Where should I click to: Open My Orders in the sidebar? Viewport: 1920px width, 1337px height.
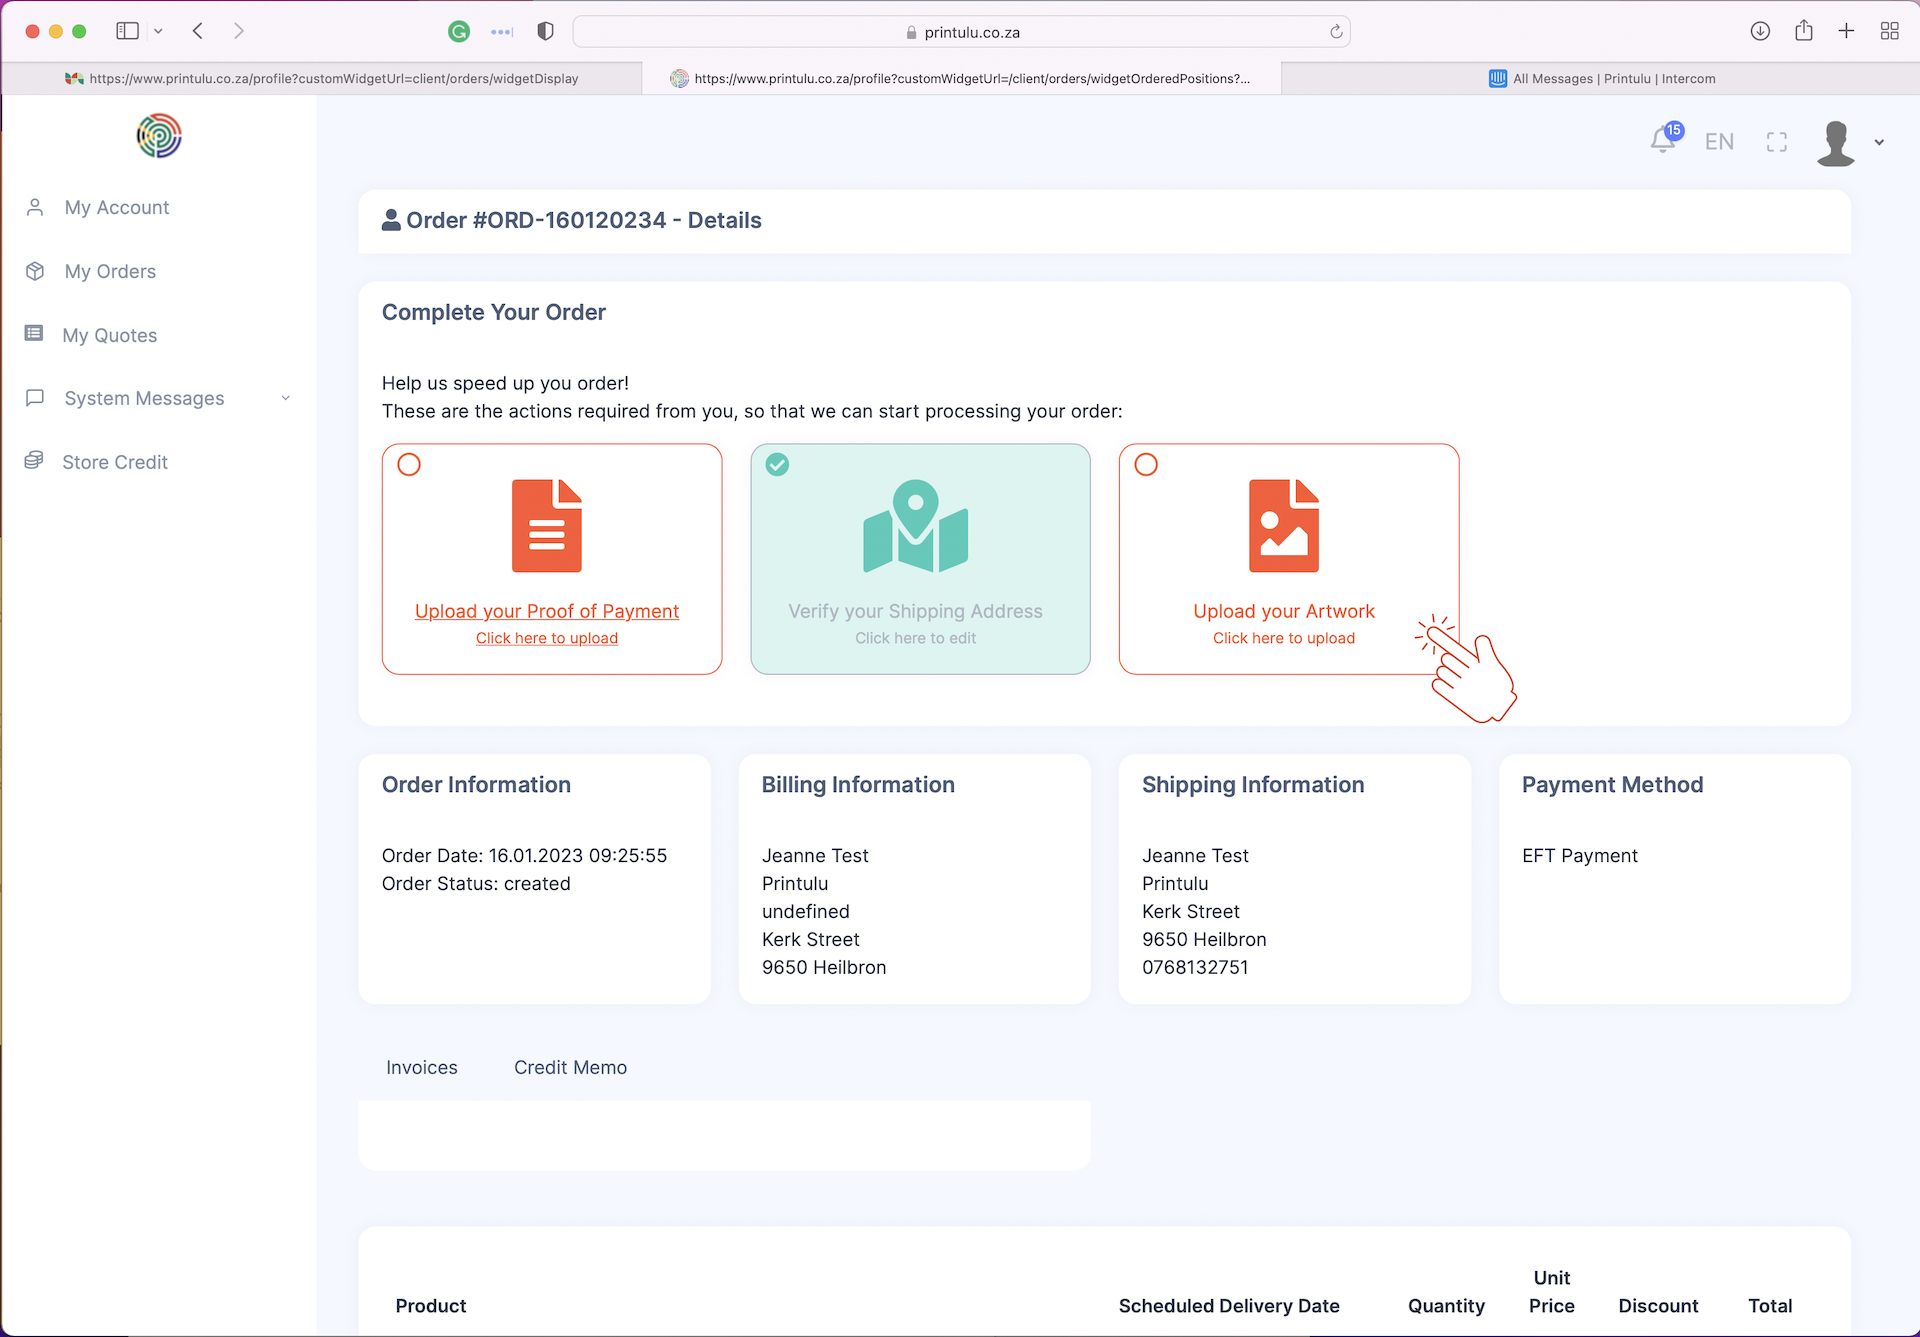pos(110,271)
